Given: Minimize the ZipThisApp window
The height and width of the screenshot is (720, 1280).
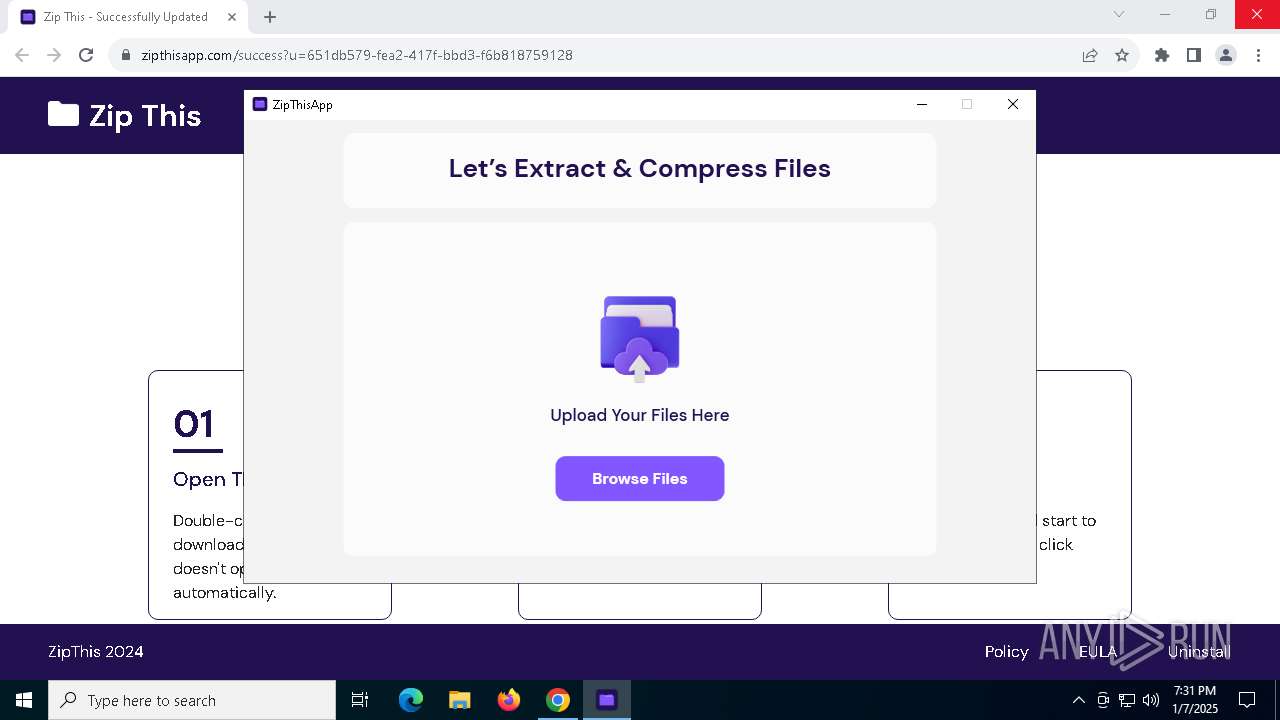Looking at the screenshot, I should pyautogui.click(x=922, y=104).
